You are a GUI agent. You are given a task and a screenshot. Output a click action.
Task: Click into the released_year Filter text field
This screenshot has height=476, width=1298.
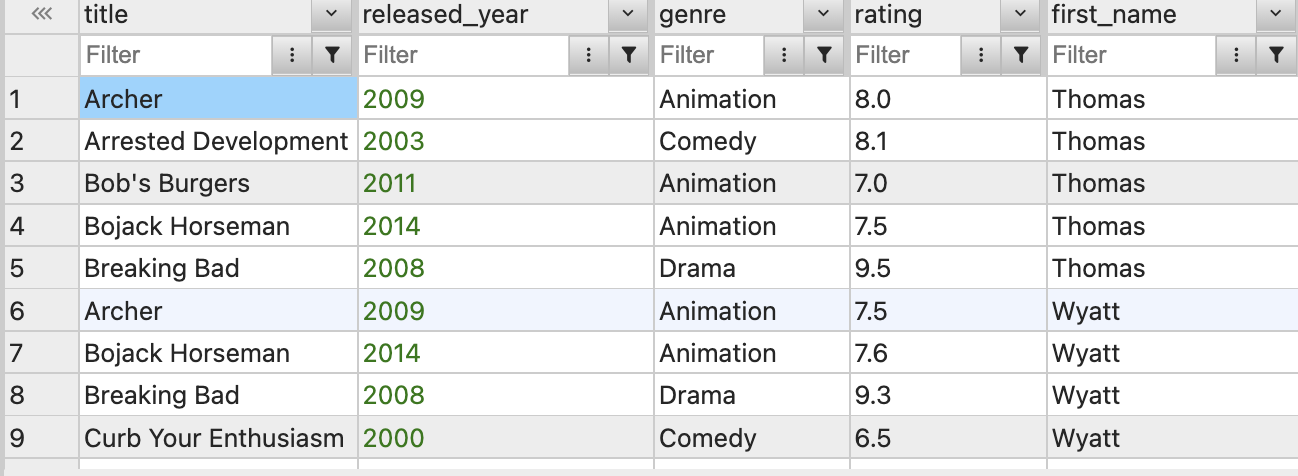click(463, 55)
